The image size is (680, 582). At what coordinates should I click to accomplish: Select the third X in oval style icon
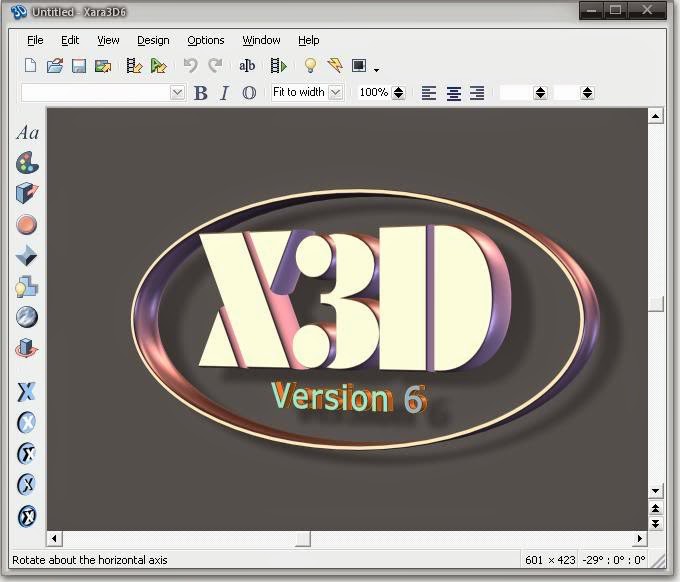click(27, 454)
